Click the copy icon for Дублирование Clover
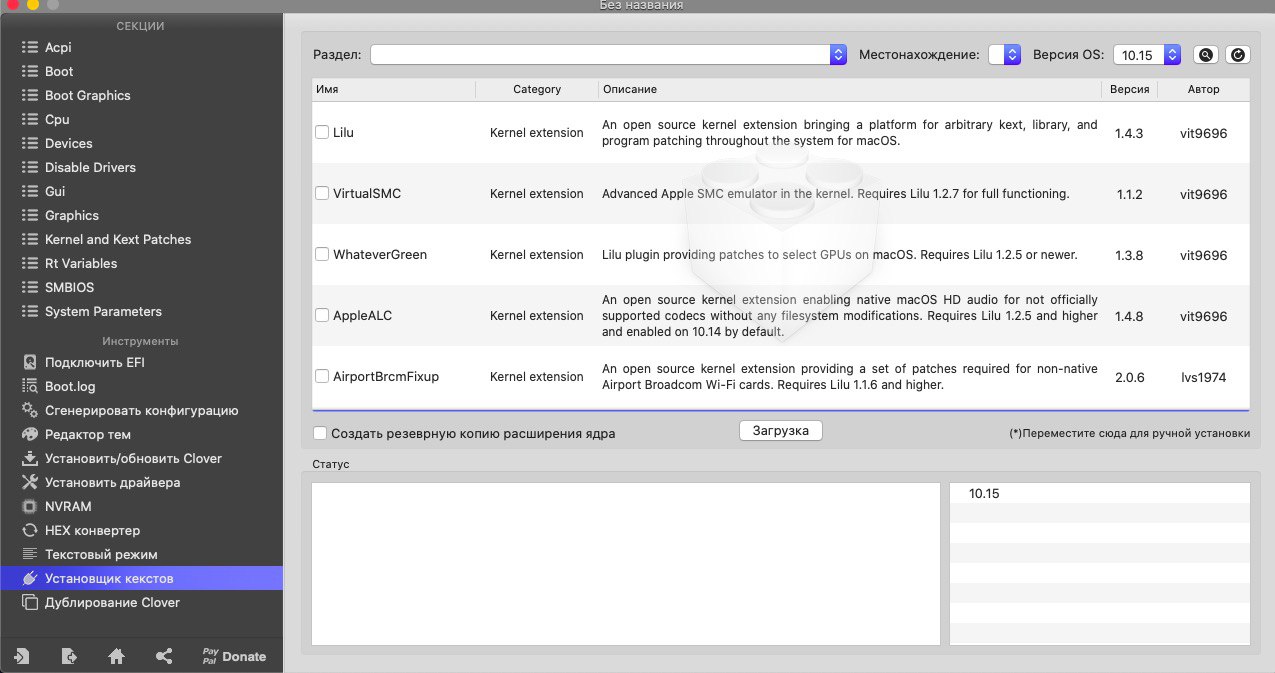 (x=30, y=602)
